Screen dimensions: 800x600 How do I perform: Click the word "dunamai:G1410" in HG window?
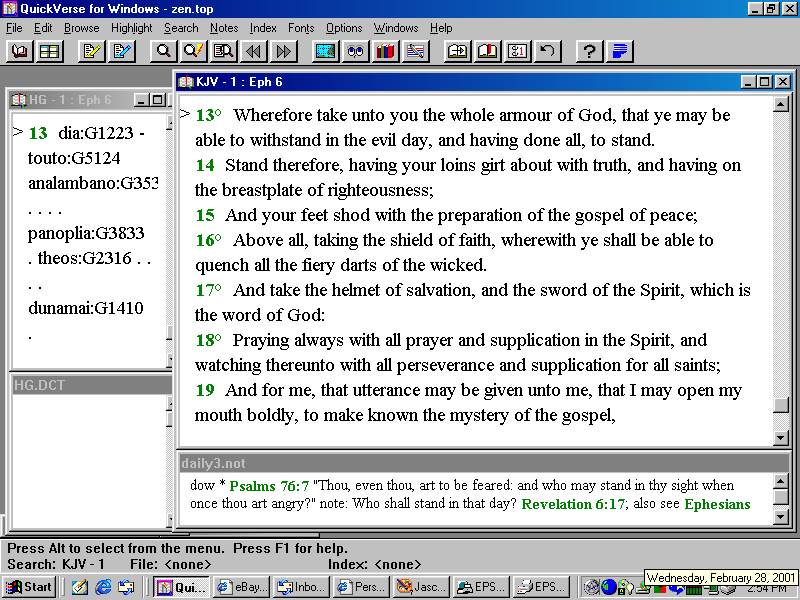(x=86, y=309)
